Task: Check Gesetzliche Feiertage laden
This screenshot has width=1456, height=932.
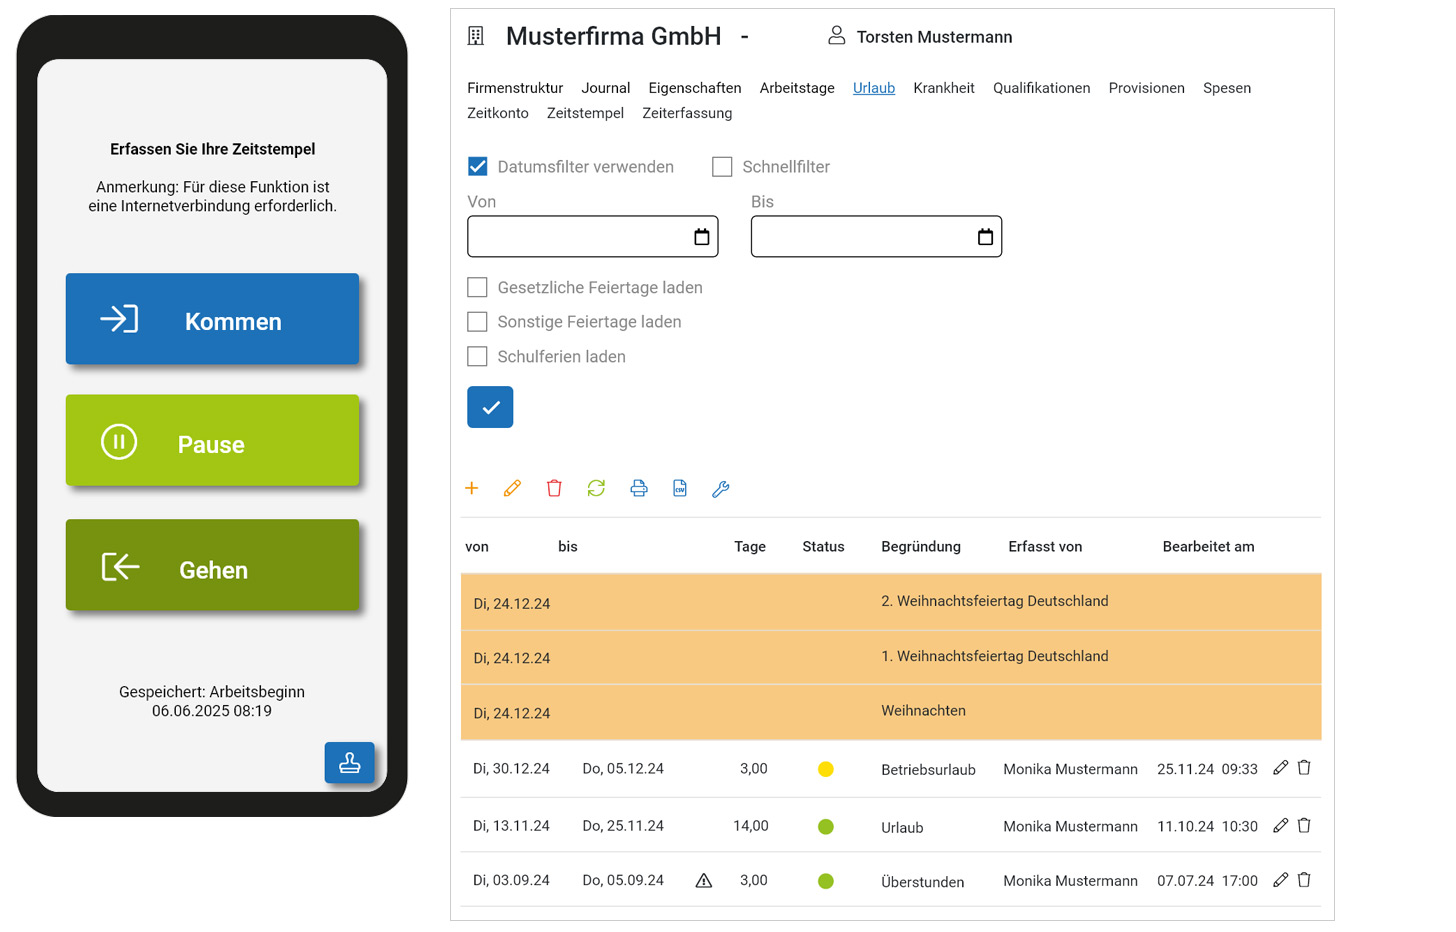Action: tap(478, 288)
